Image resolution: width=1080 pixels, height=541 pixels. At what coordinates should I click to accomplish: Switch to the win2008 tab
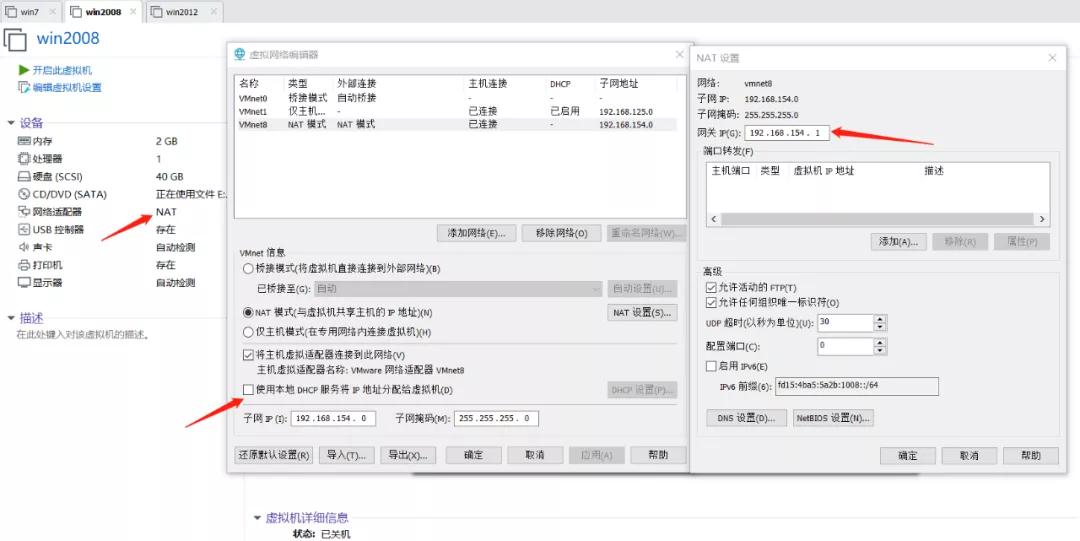click(103, 12)
